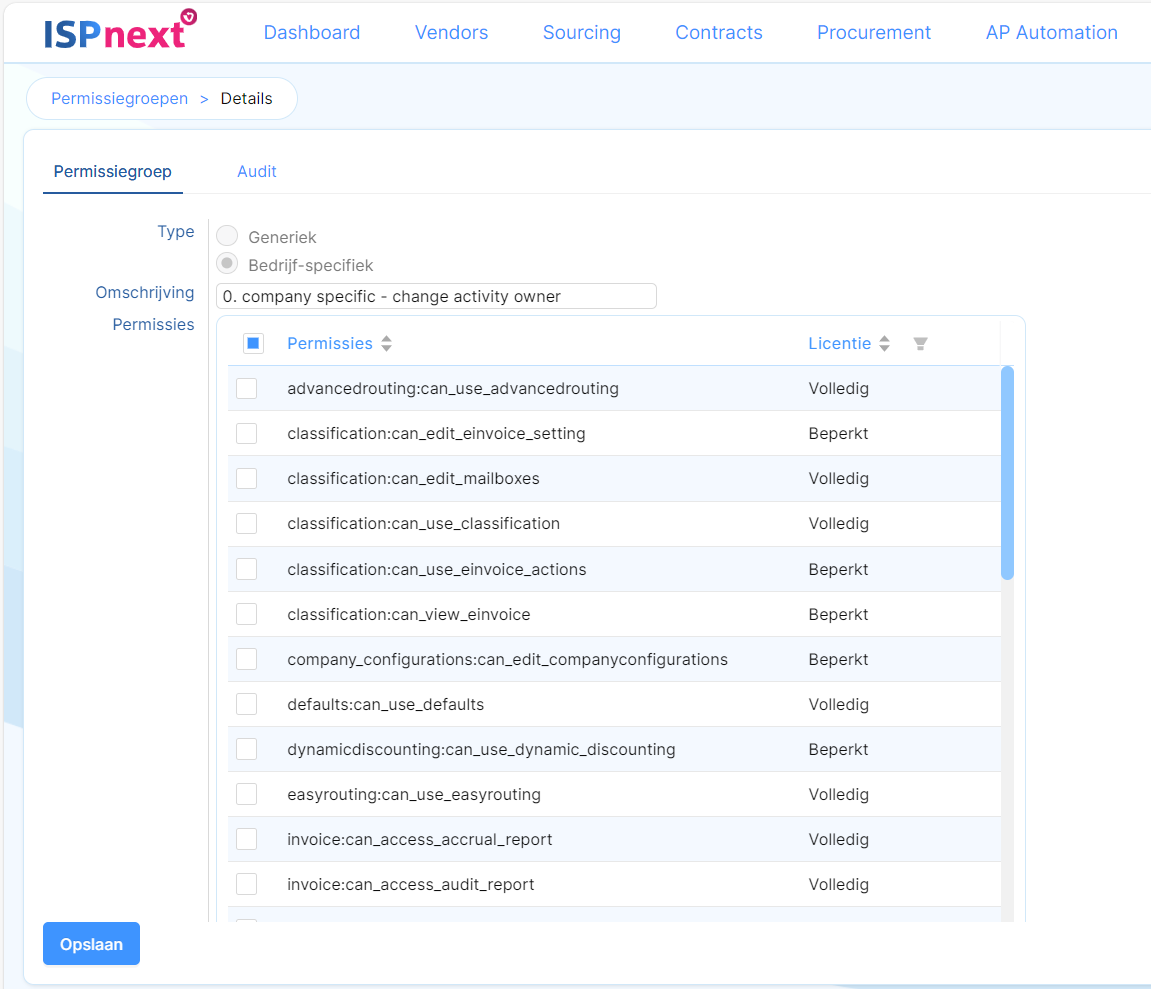Check advancedrouting:can_use_advancedrouting checkbox
The width and height of the screenshot is (1151, 989).
247,388
